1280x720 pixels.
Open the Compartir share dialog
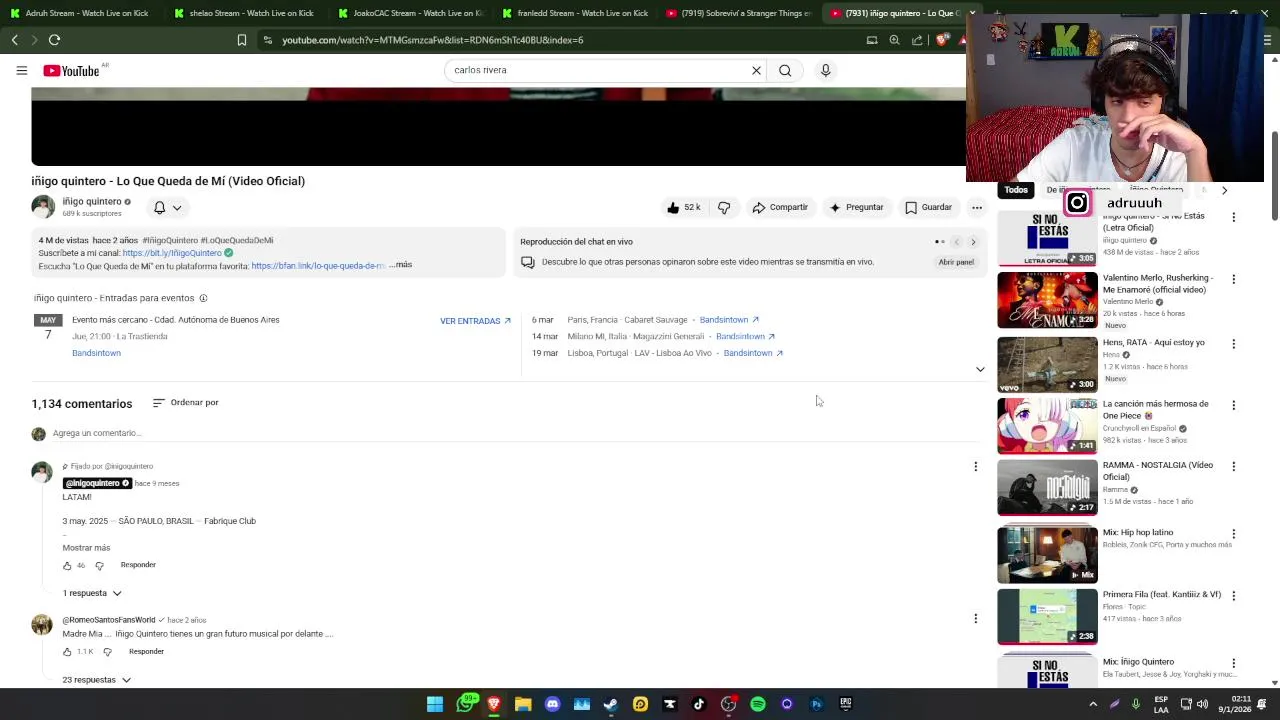[779, 207]
